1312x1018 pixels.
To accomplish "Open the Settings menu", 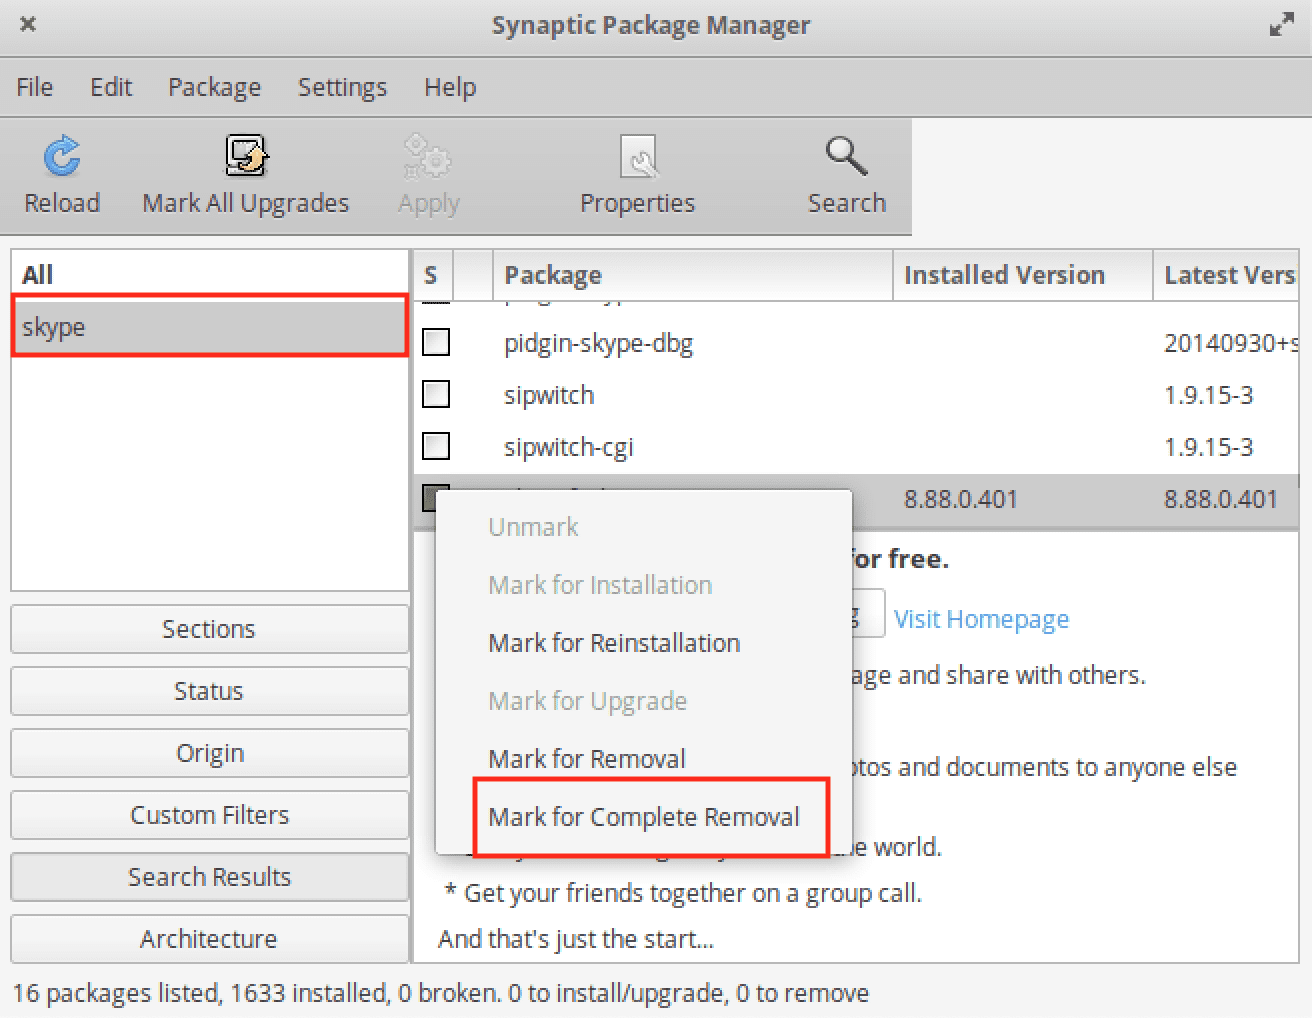I will [x=342, y=87].
